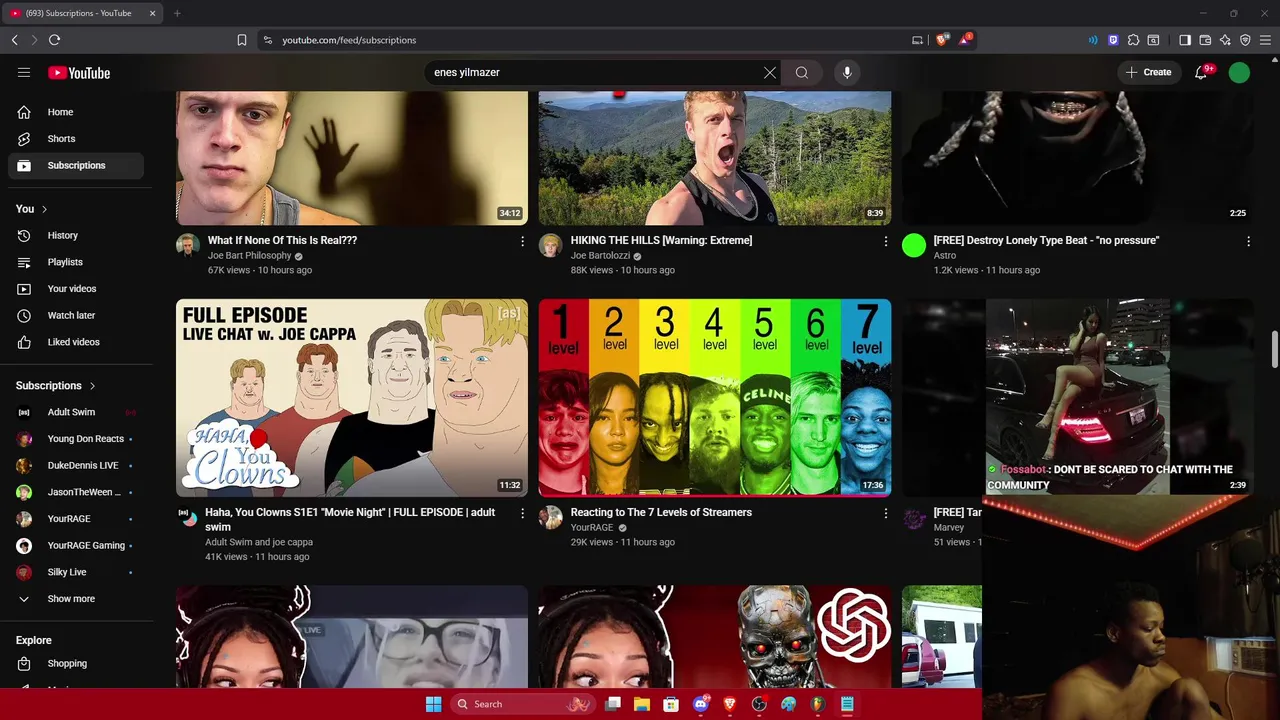Click the taskbar Search box
Screen dimensions: 1280x720
(x=522, y=704)
